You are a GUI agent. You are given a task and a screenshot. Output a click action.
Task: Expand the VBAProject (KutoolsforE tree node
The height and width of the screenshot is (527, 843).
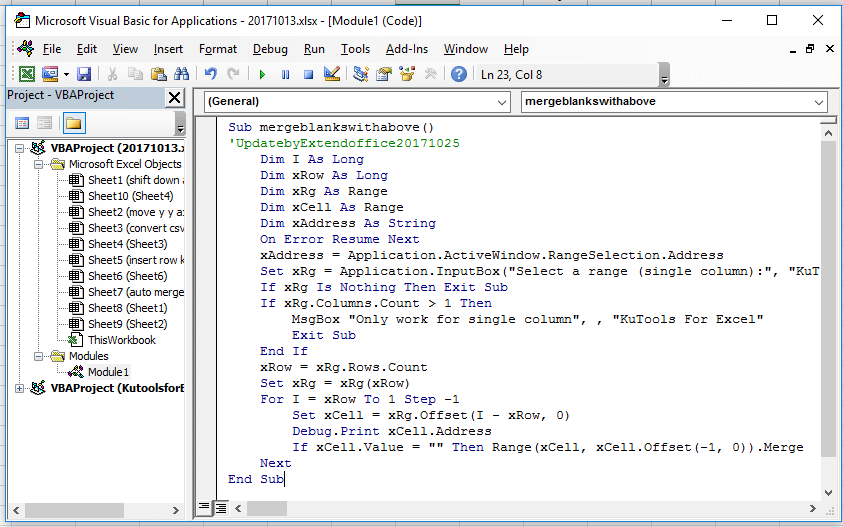[x=21, y=388]
